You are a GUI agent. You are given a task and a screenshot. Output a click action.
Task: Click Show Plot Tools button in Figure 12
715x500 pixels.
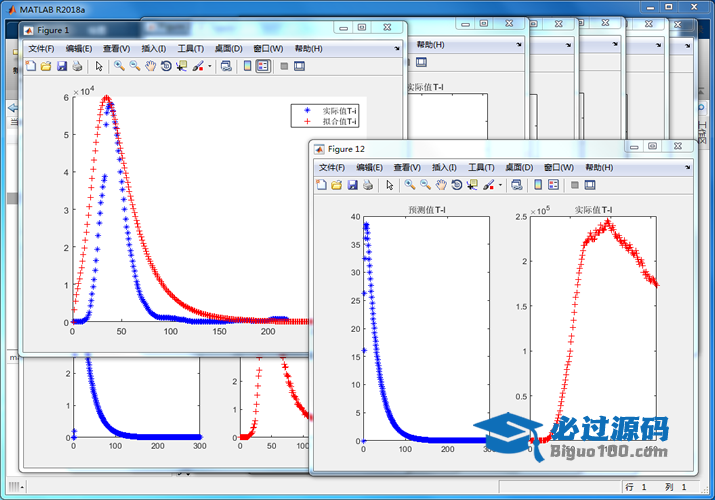(x=590, y=185)
